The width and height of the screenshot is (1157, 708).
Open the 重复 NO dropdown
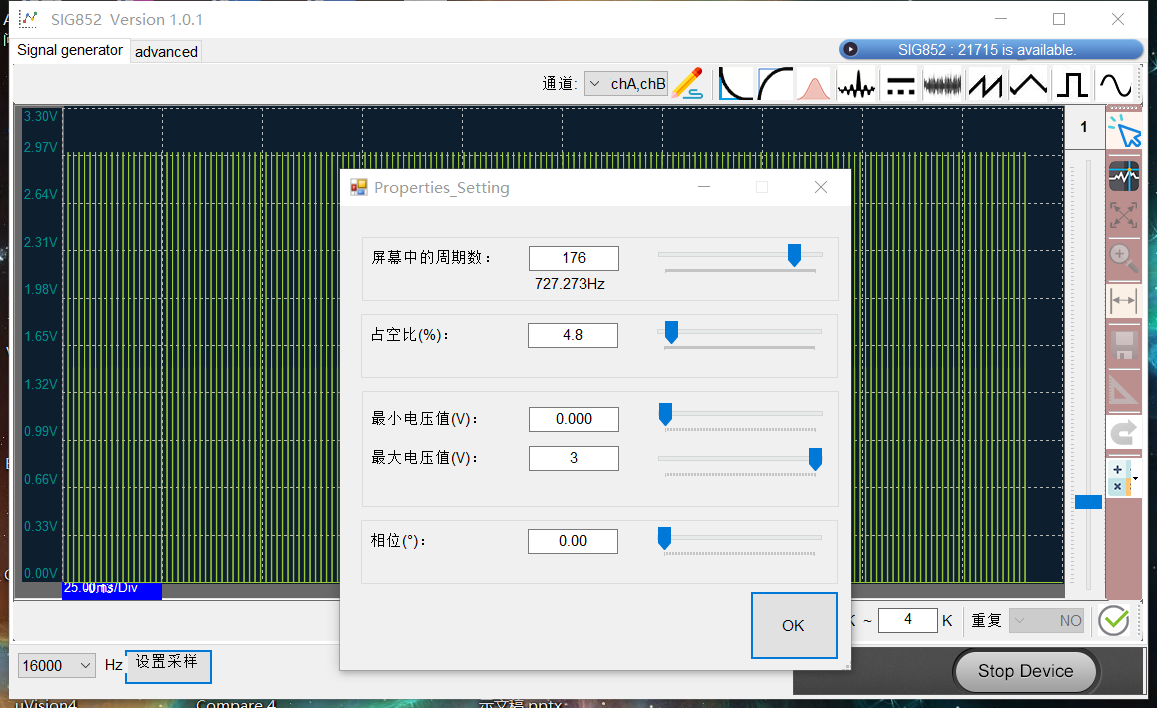(1046, 620)
